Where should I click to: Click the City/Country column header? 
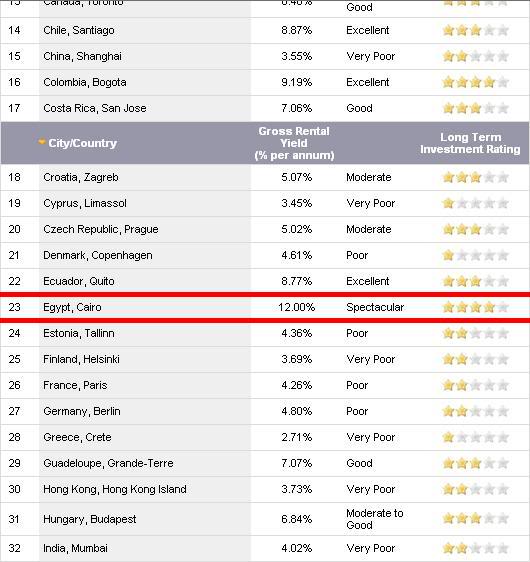[x=82, y=143]
